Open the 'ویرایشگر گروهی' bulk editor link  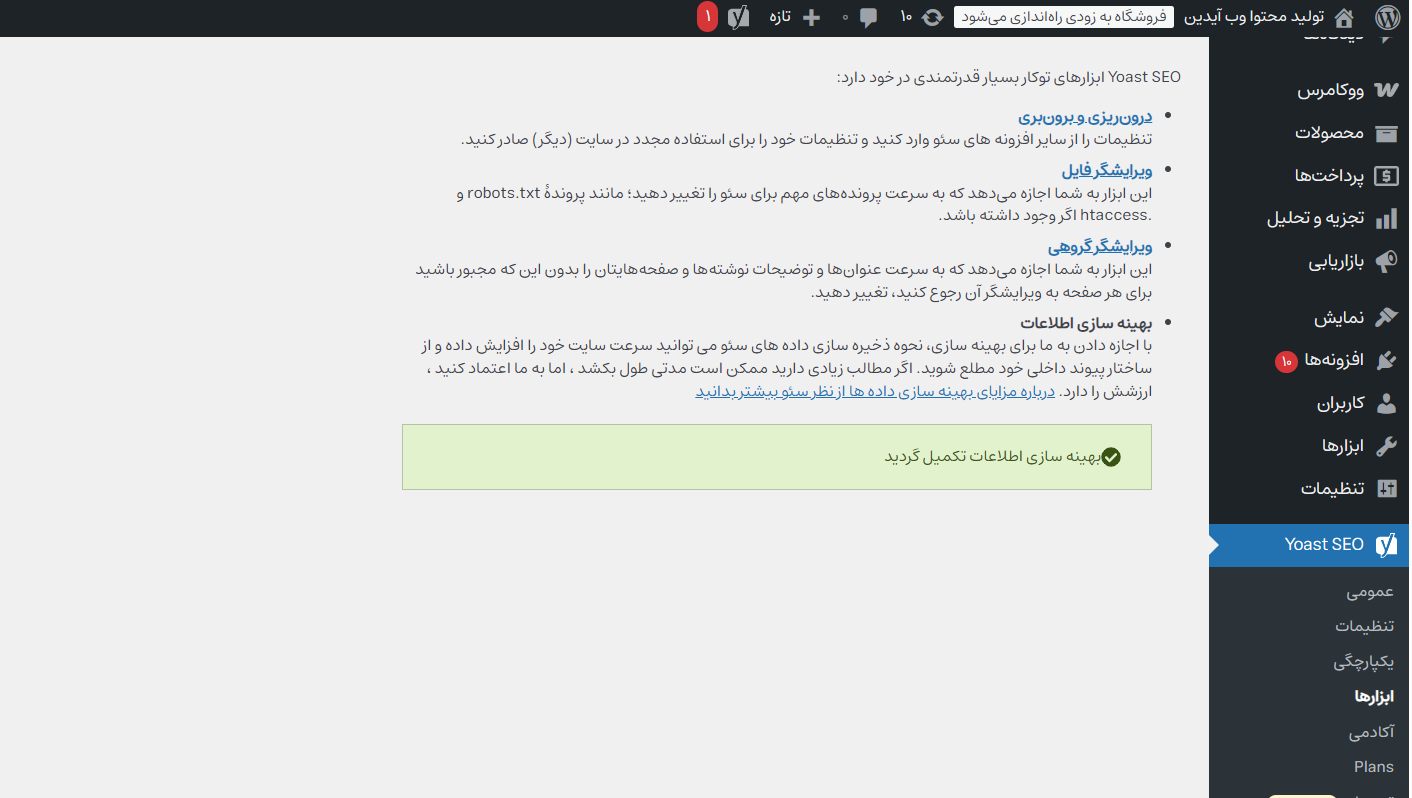coord(1100,246)
